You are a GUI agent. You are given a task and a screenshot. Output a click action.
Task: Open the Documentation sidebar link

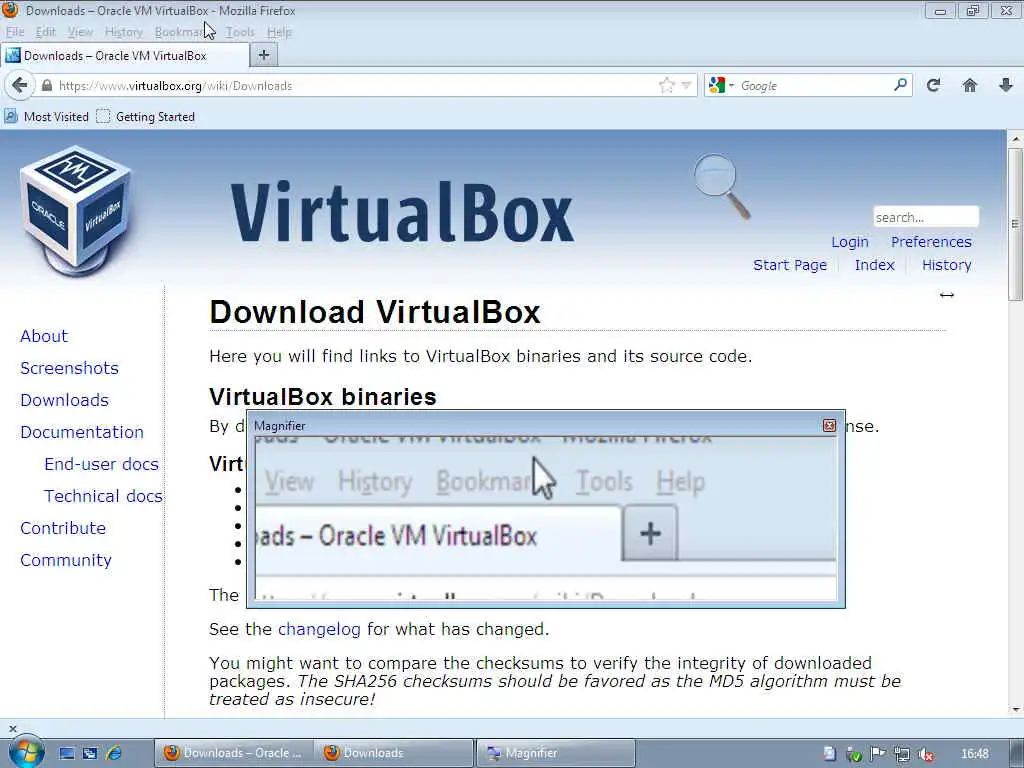82,432
